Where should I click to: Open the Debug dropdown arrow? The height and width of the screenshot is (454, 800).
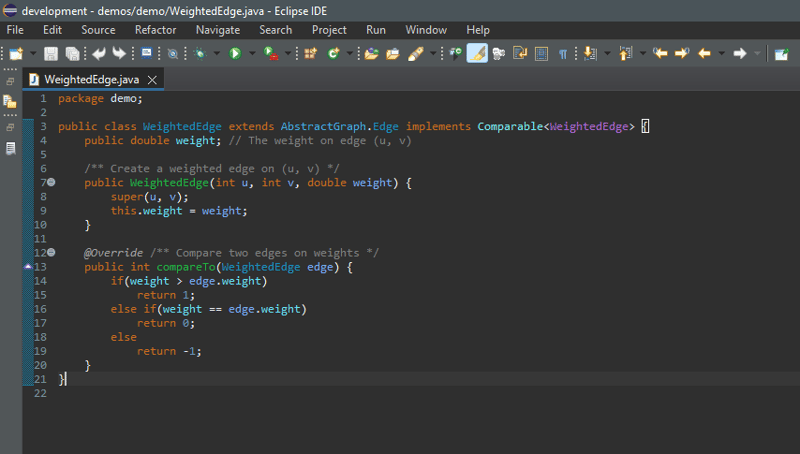coord(216,53)
